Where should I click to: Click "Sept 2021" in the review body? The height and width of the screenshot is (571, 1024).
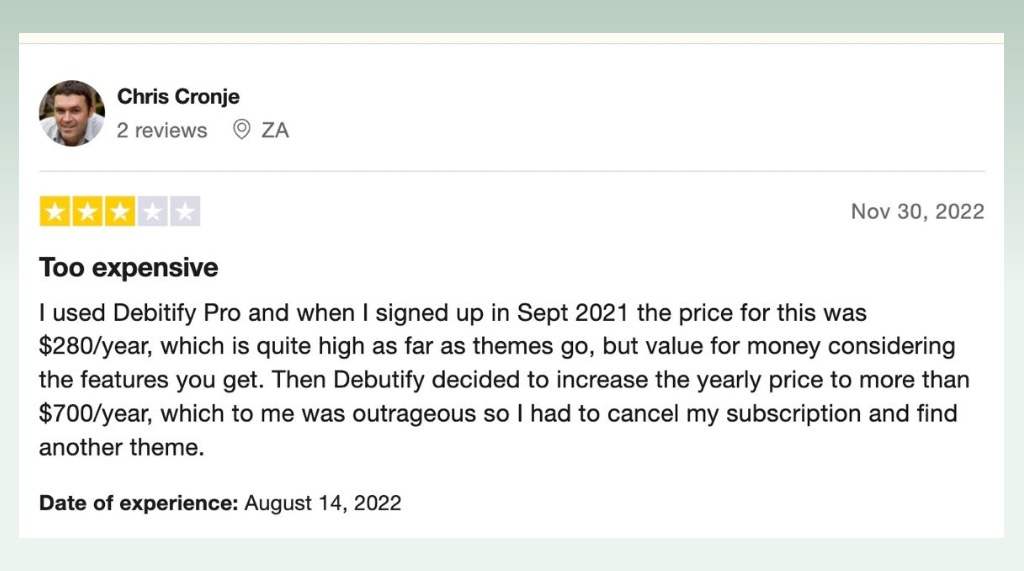[x=573, y=313]
